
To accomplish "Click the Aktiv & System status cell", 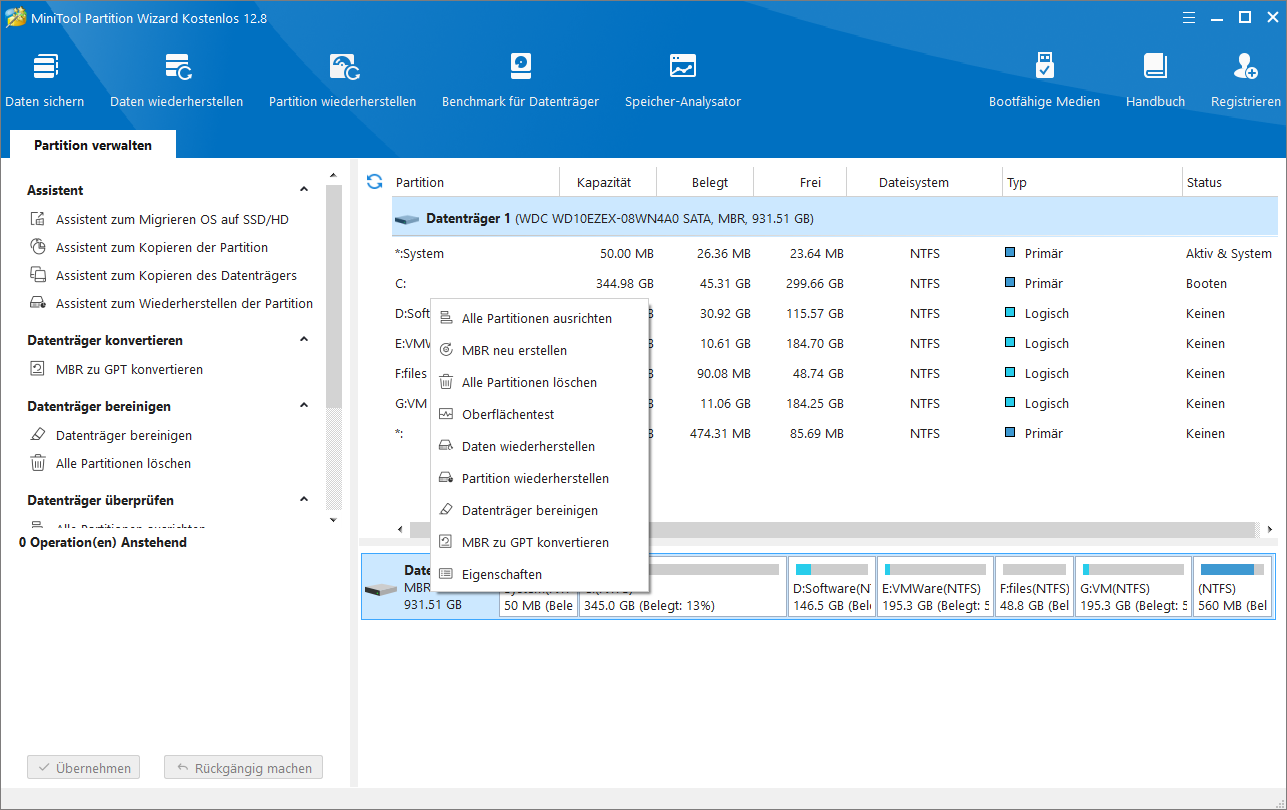I will pos(1229,253).
